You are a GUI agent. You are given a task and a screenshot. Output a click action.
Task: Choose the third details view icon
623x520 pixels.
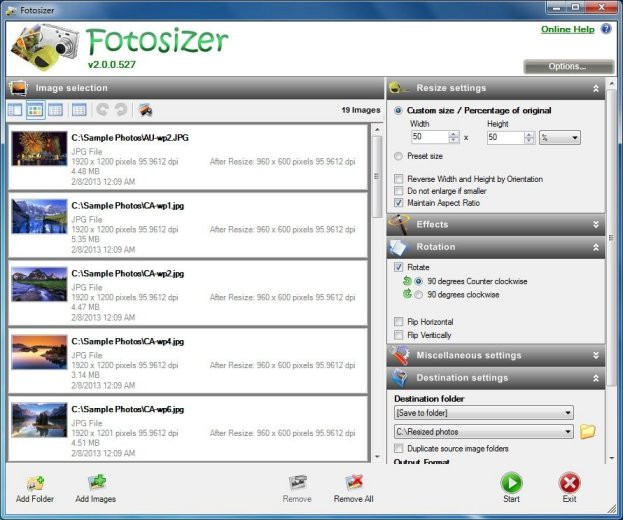click(55, 110)
